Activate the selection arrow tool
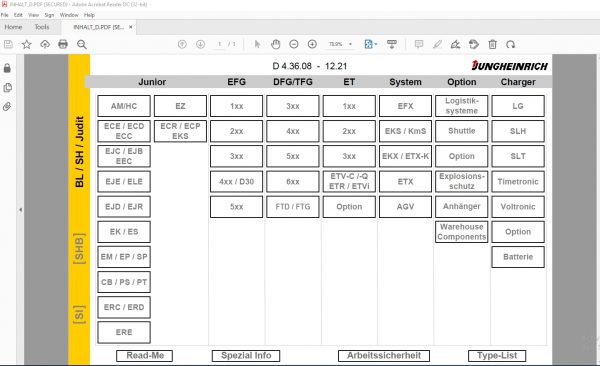This screenshot has width=600, height=366. [x=257, y=44]
